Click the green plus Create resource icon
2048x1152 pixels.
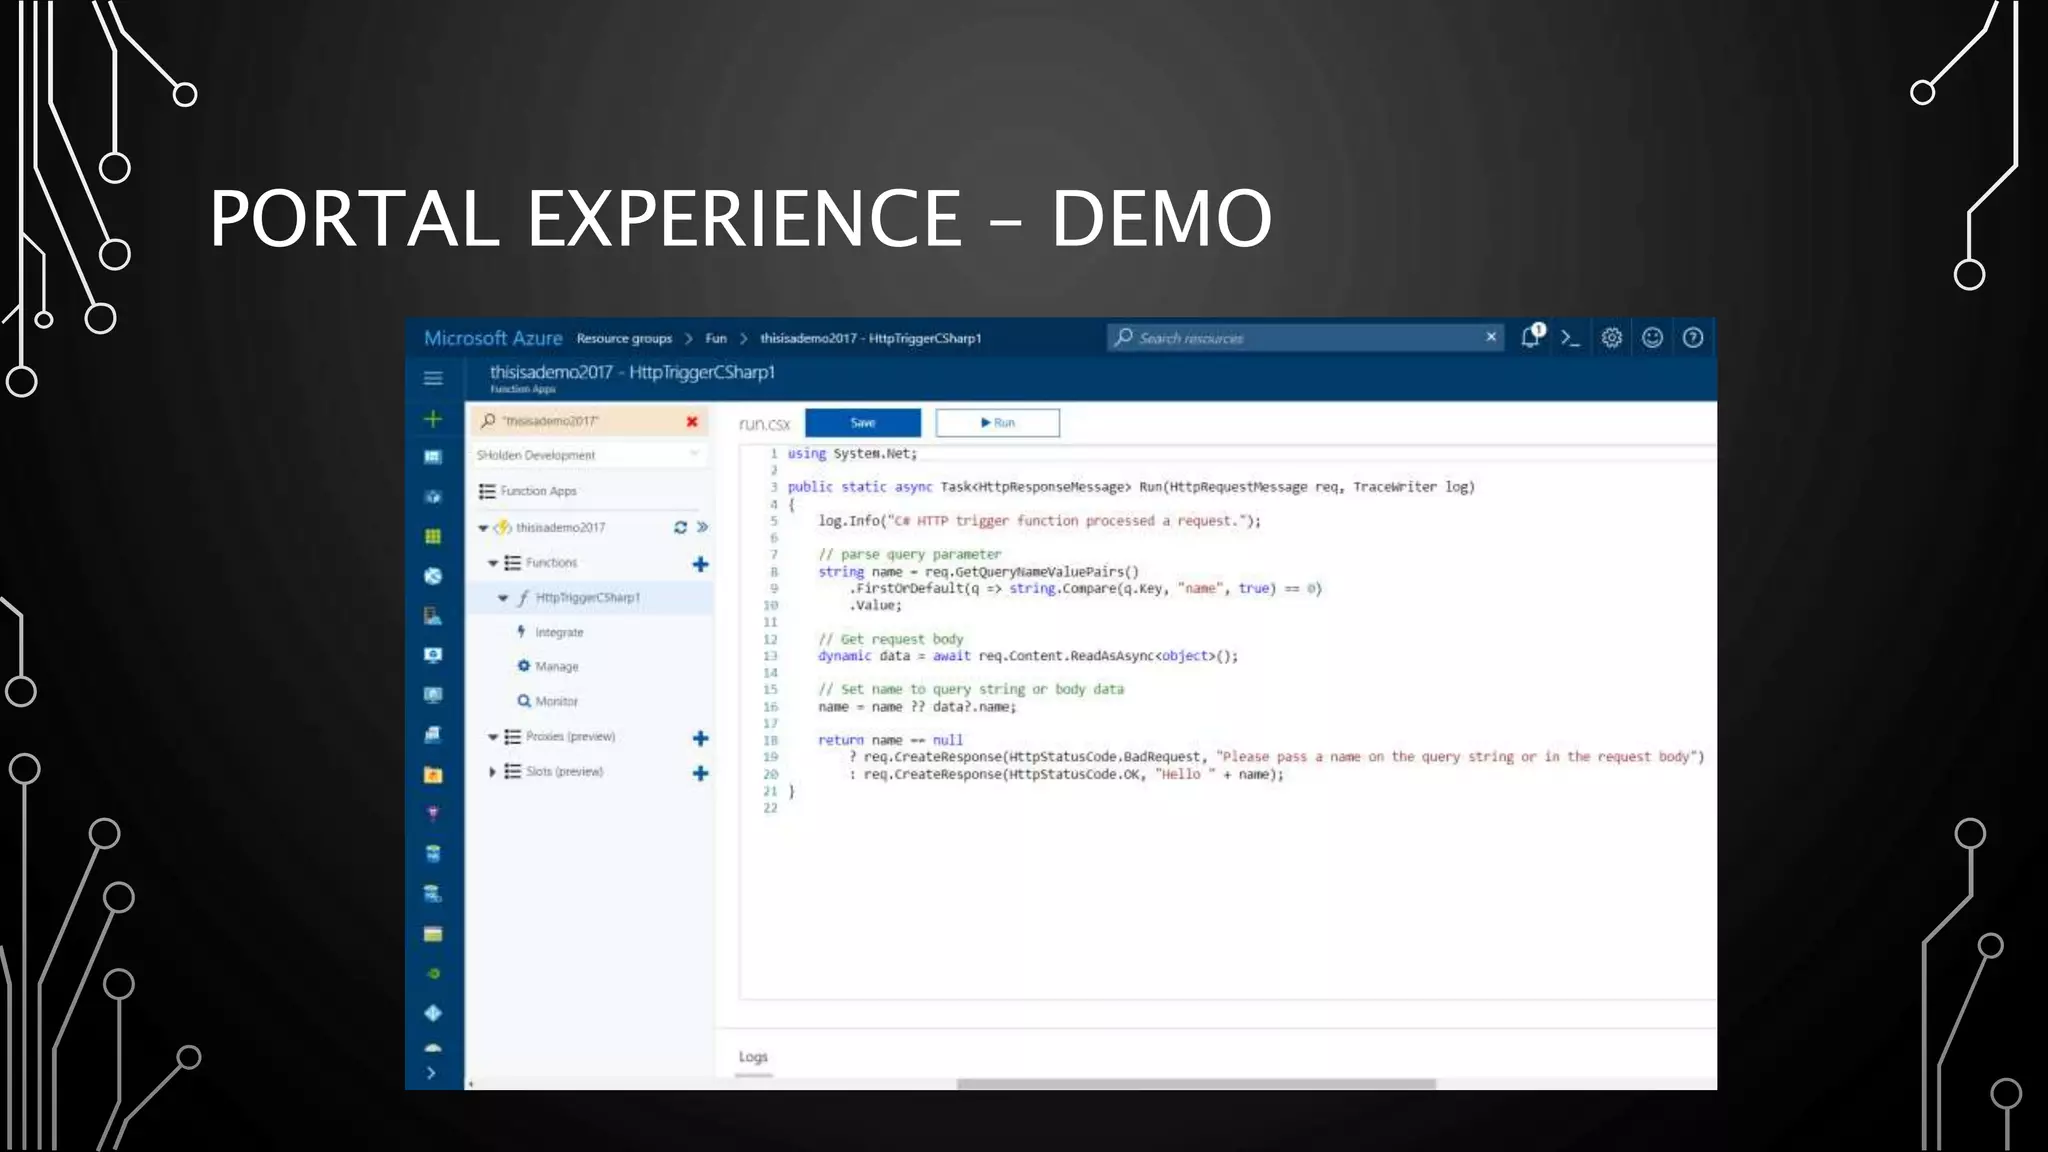coord(433,419)
